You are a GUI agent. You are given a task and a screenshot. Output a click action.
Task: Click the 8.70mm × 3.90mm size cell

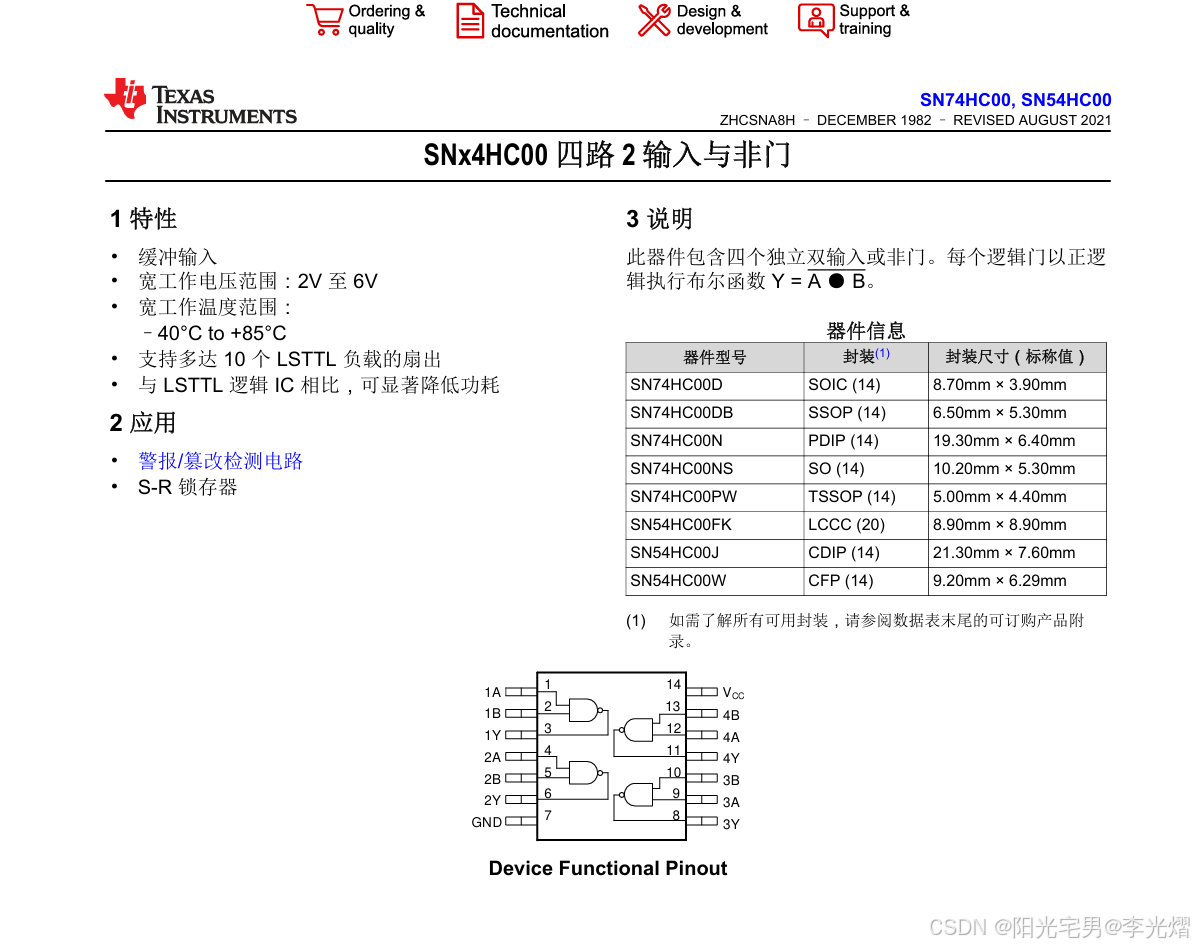point(1017,385)
